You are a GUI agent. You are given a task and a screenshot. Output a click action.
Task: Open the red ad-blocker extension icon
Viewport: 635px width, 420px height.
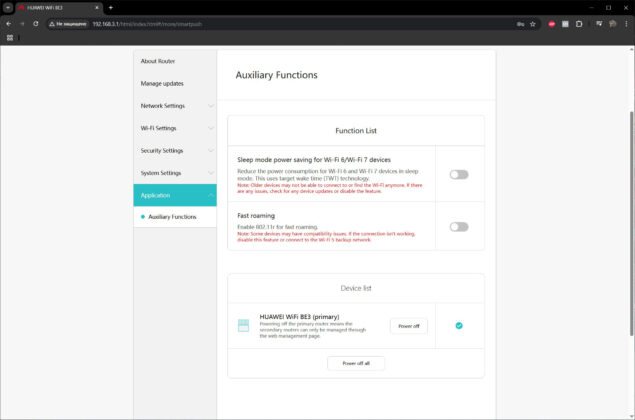click(552, 24)
